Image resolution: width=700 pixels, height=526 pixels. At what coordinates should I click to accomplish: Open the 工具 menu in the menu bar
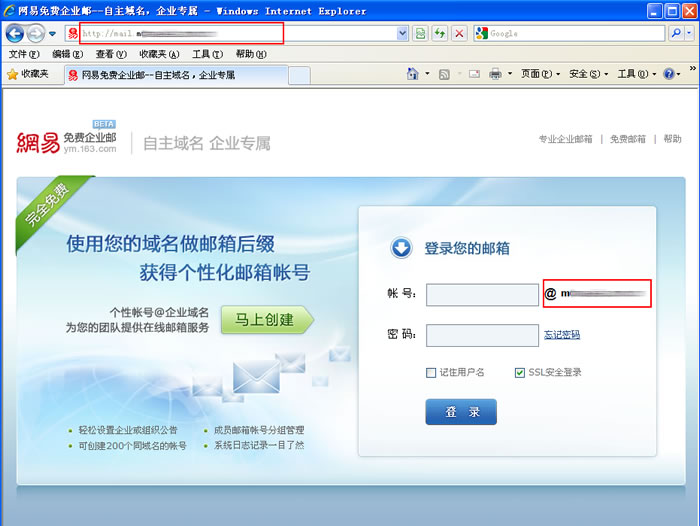point(207,54)
